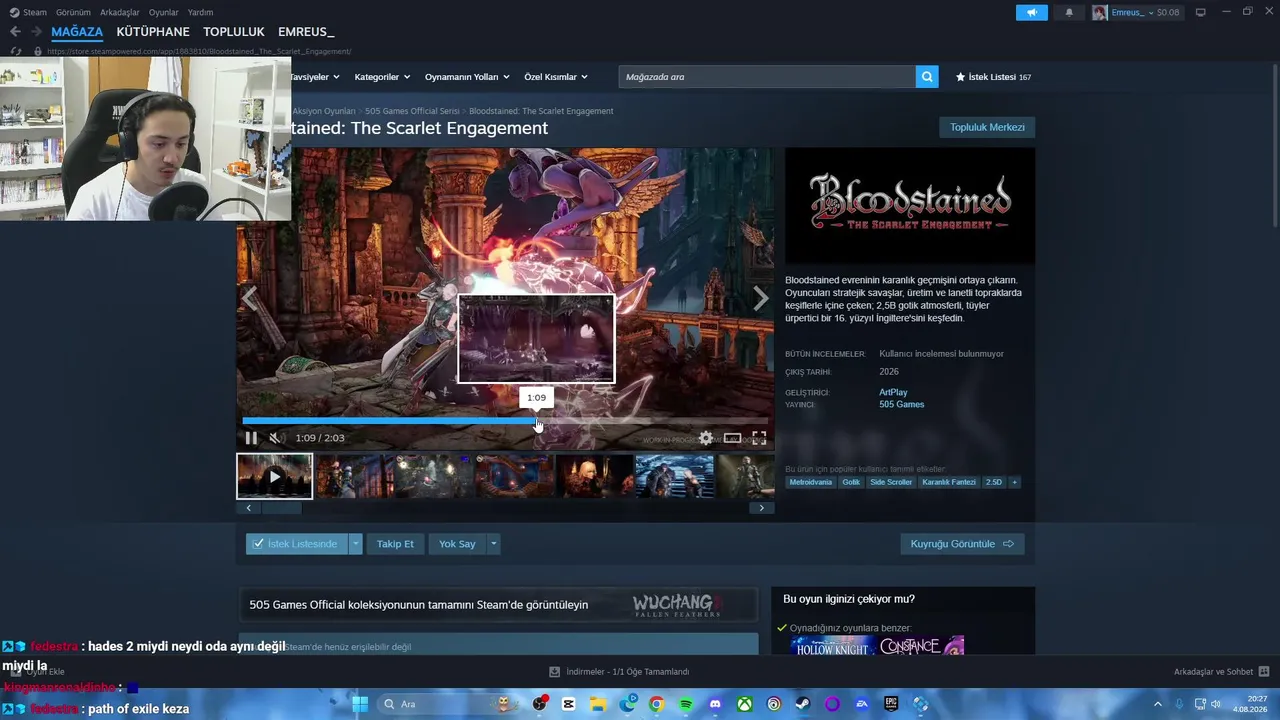The height and width of the screenshot is (720, 1280).
Task: Open the 505 Games publisher link
Action: tap(901, 404)
